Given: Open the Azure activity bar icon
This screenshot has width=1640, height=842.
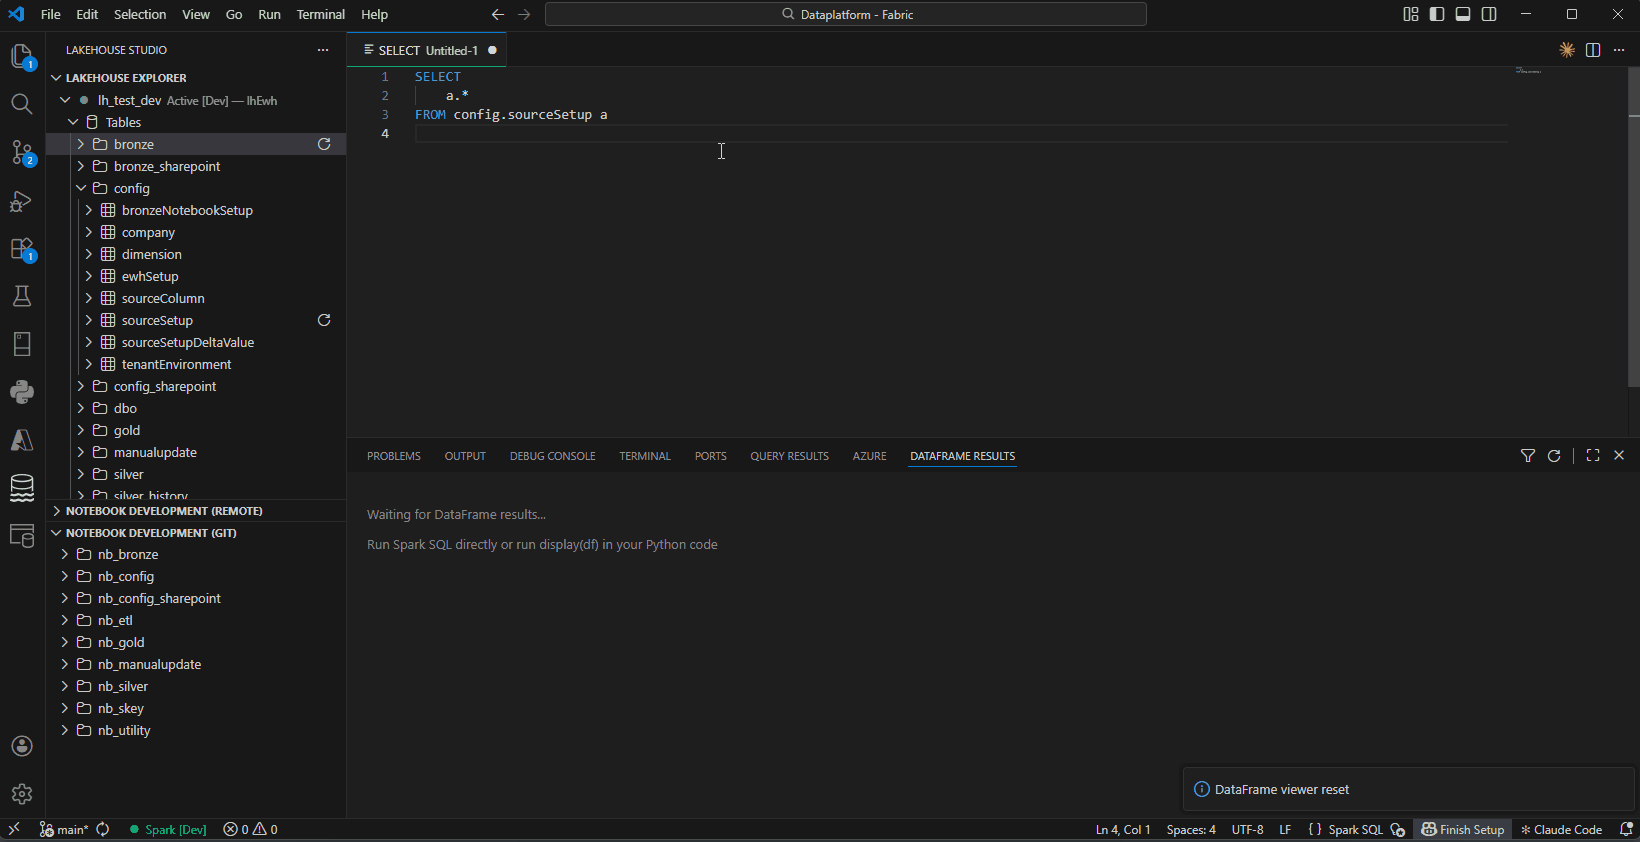Looking at the screenshot, I should click(x=22, y=440).
